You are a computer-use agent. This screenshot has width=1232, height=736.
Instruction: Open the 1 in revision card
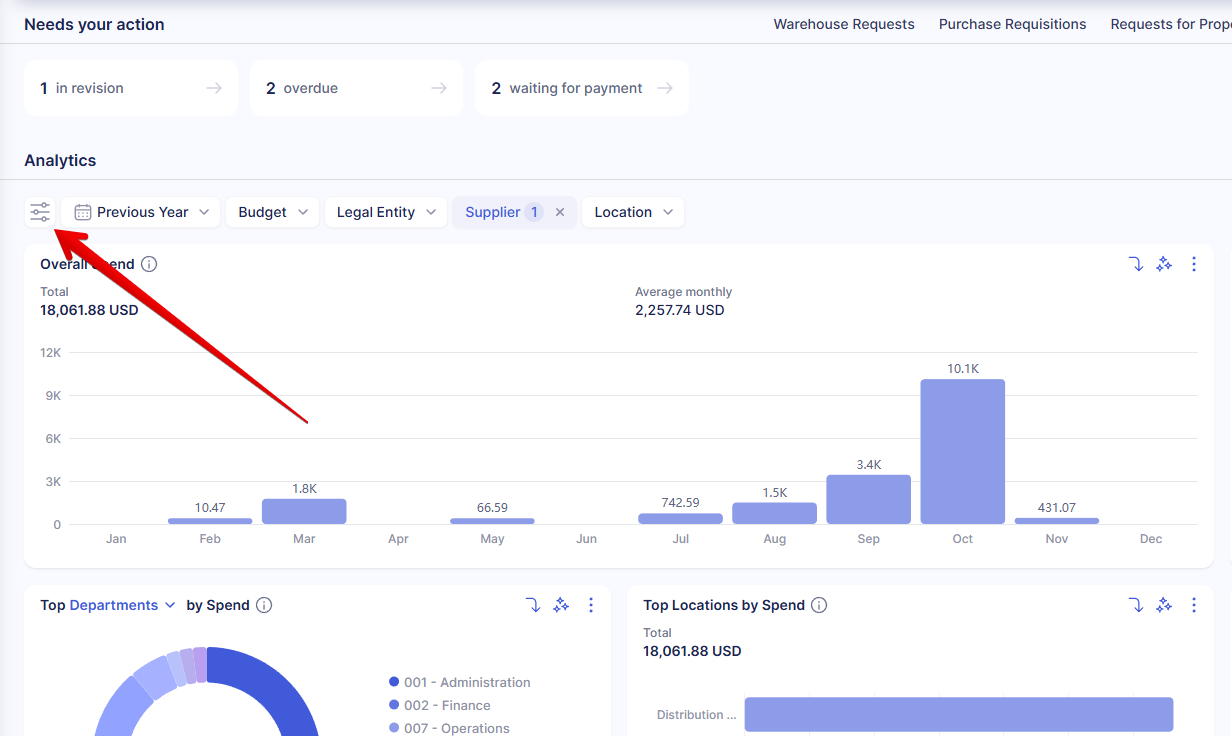[130, 88]
